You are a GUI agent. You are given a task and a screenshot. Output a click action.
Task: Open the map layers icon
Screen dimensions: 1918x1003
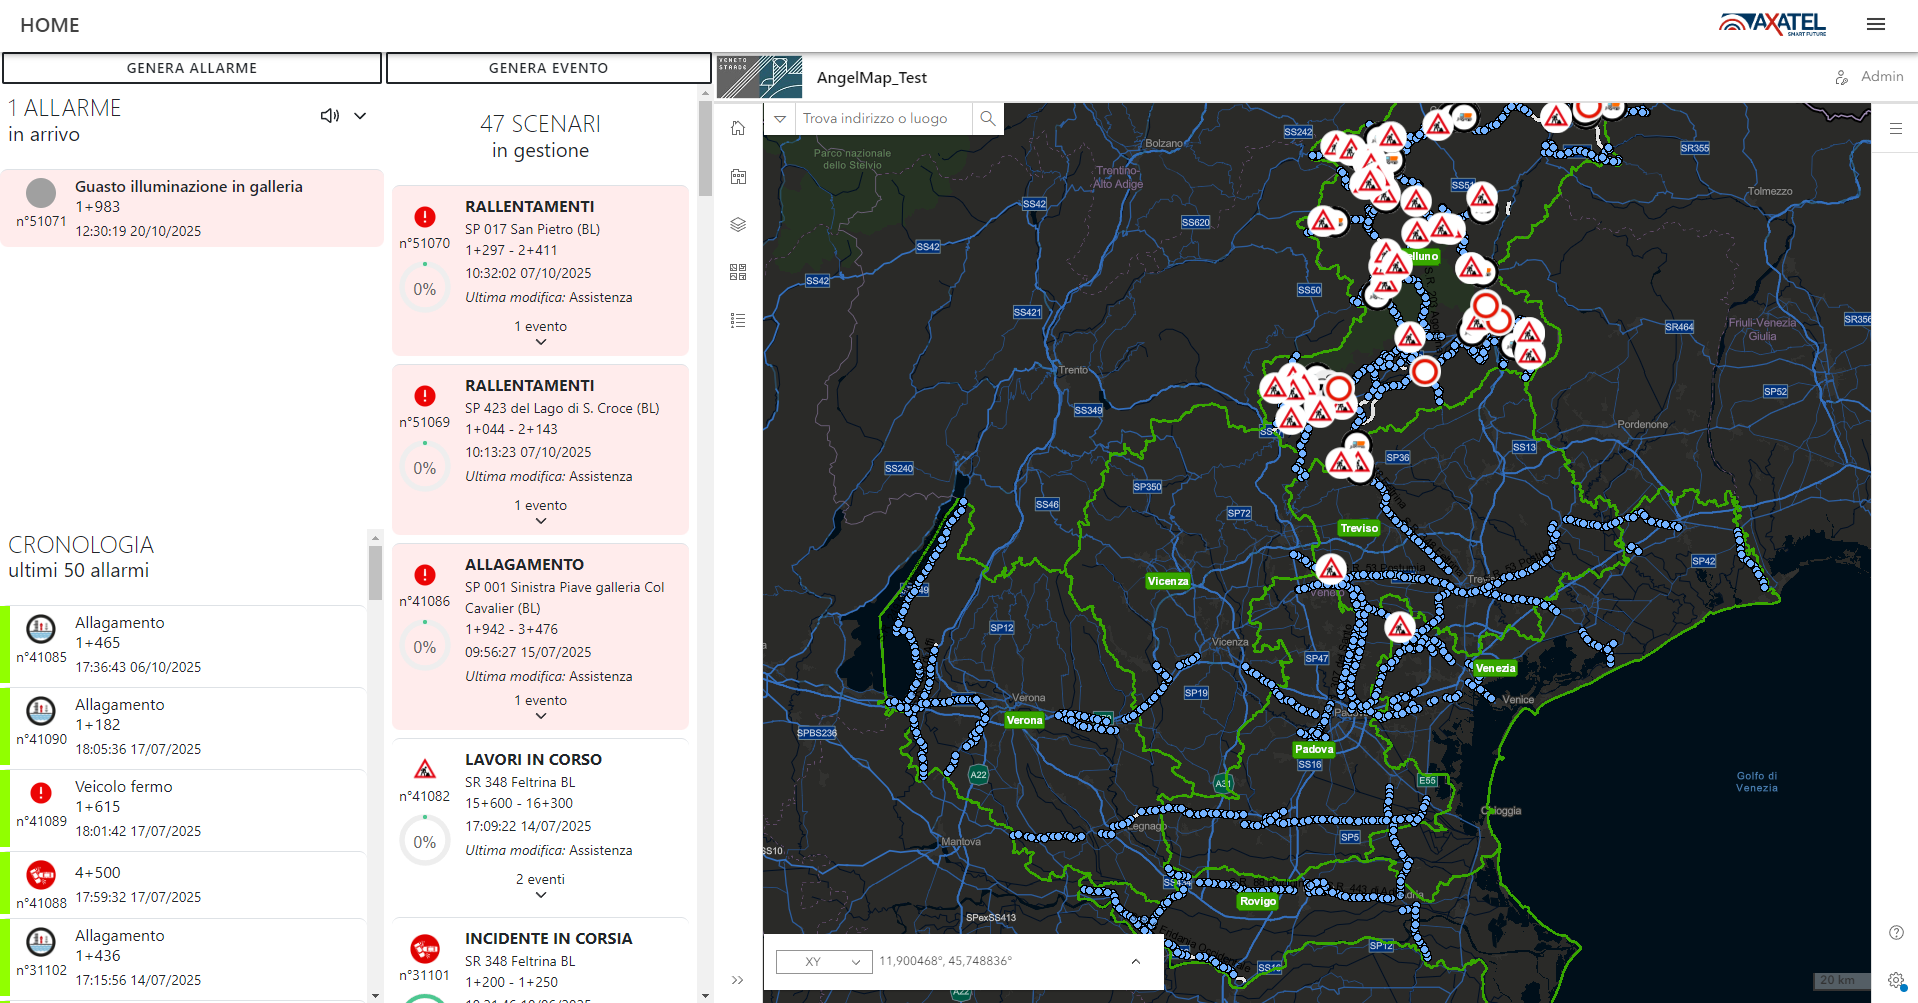pos(738,224)
